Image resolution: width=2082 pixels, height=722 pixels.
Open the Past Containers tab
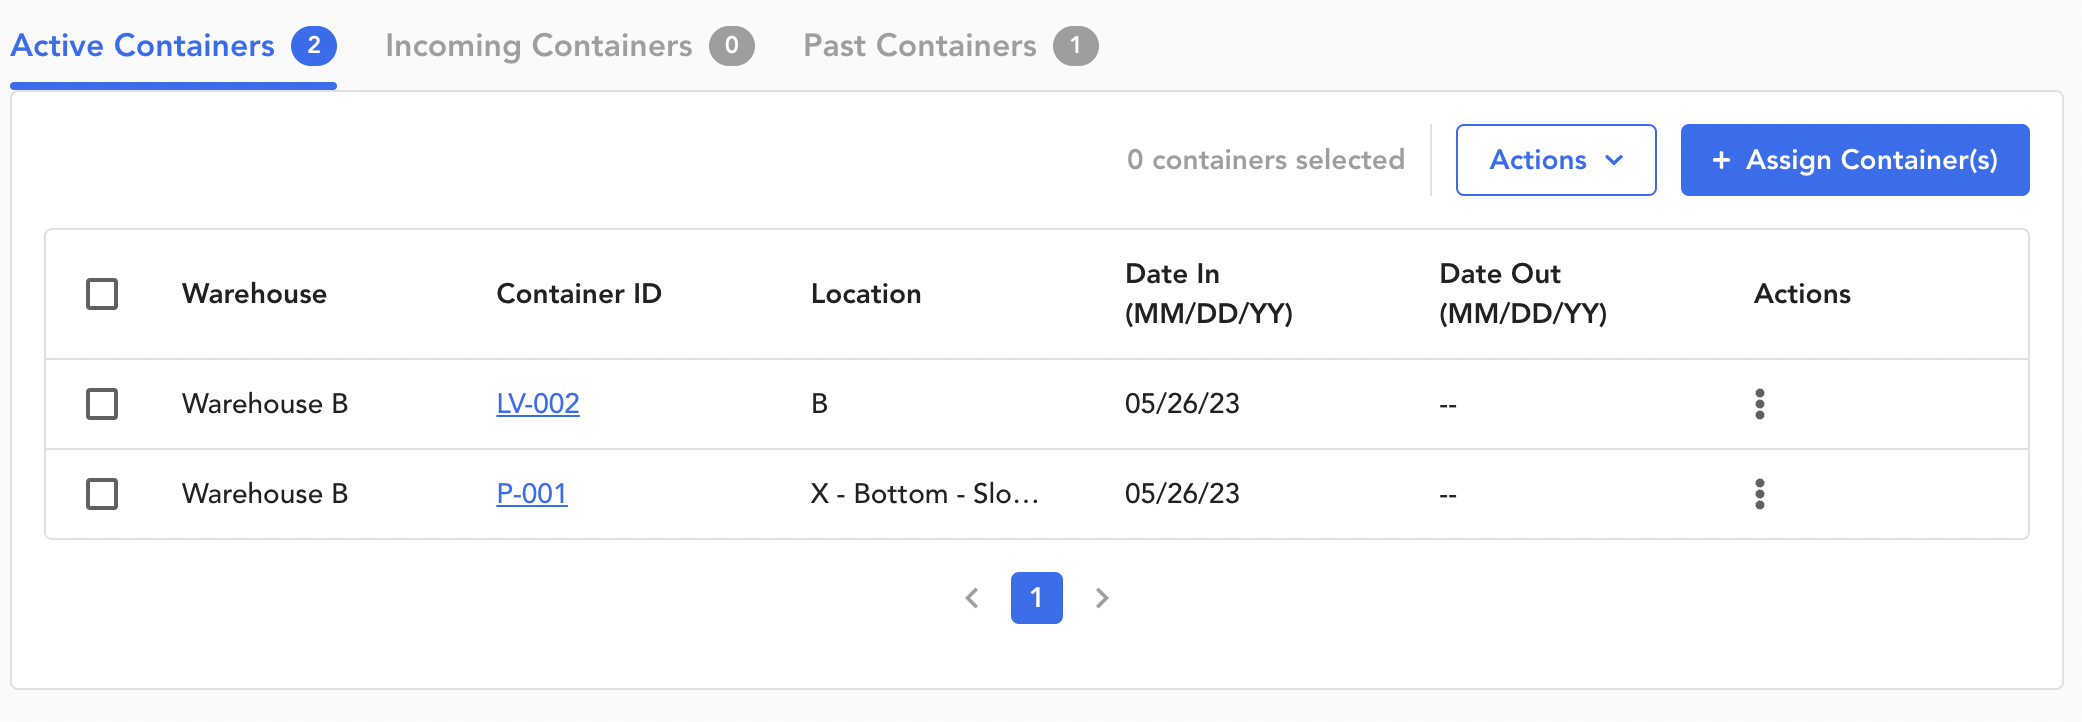tap(920, 46)
